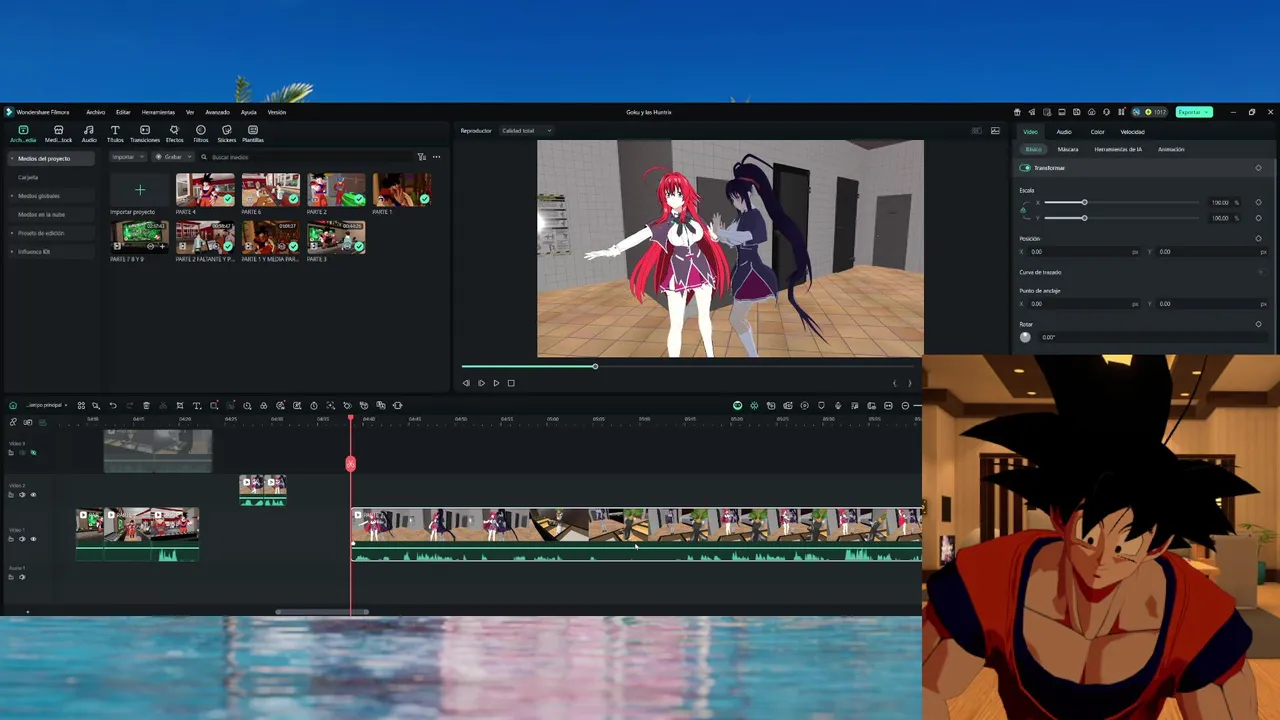The image size is (1280, 720).
Task: Hide the Video 1 track
Action: (33, 539)
